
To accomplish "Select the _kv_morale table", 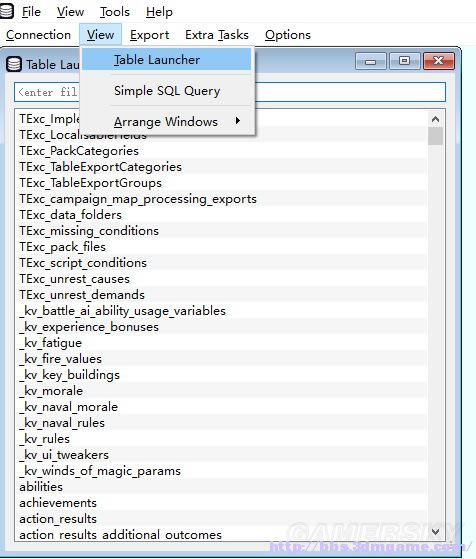I will [223, 391].
